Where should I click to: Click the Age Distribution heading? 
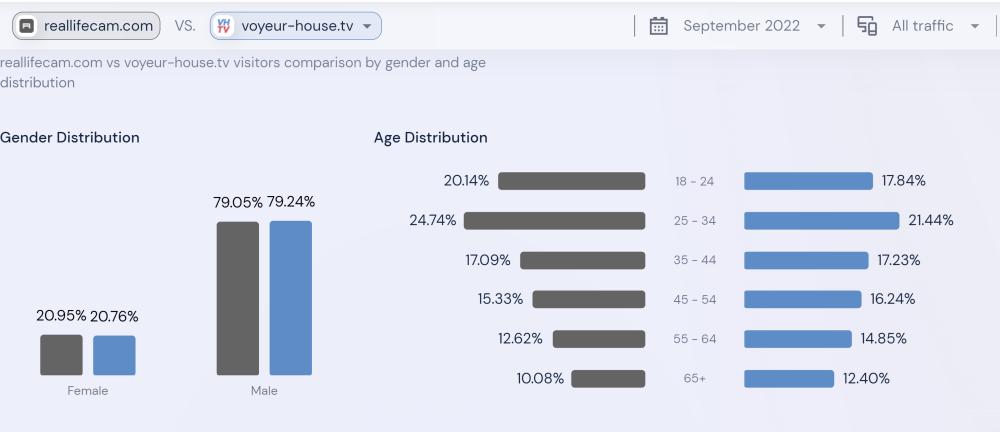(430, 138)
